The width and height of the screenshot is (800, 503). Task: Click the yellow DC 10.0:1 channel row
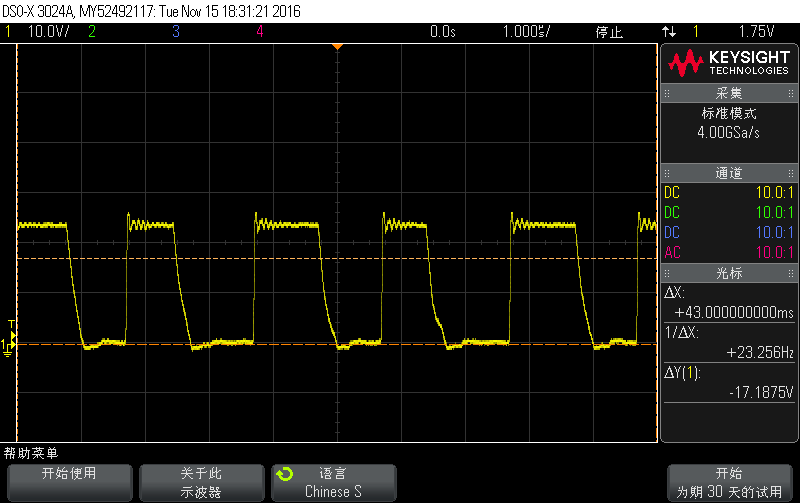(729, 193)
